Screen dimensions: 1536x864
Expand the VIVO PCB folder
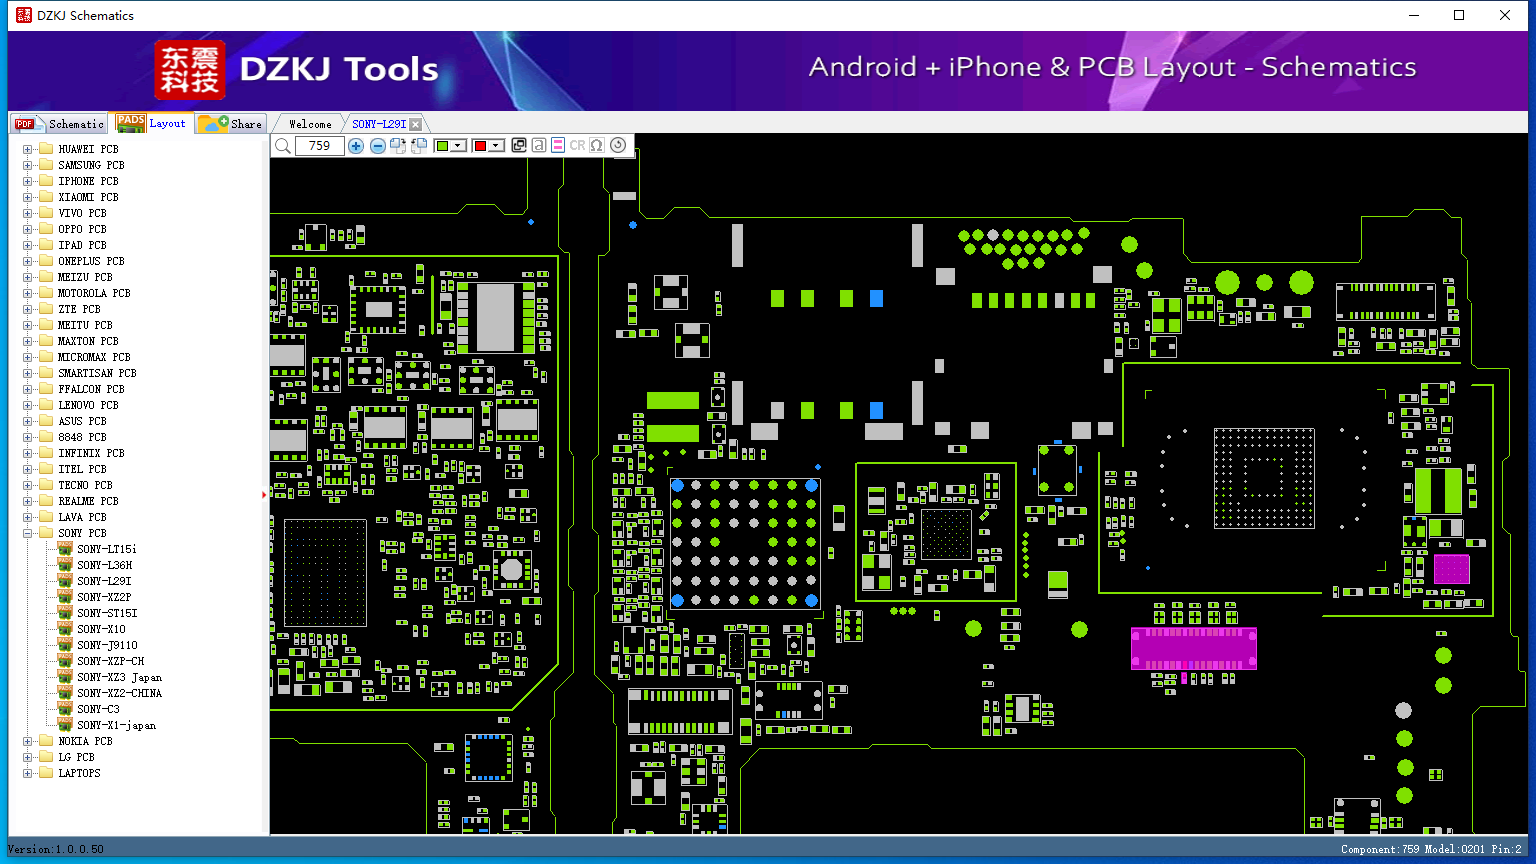[28, 213]
